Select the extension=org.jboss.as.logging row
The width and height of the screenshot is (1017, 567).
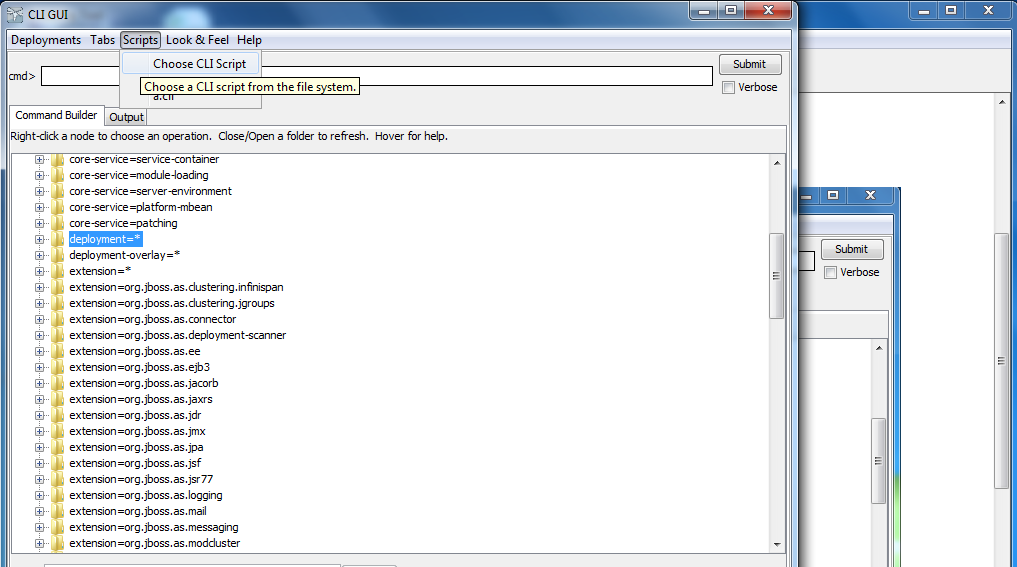pyautogui.click(x=146, y=496)
